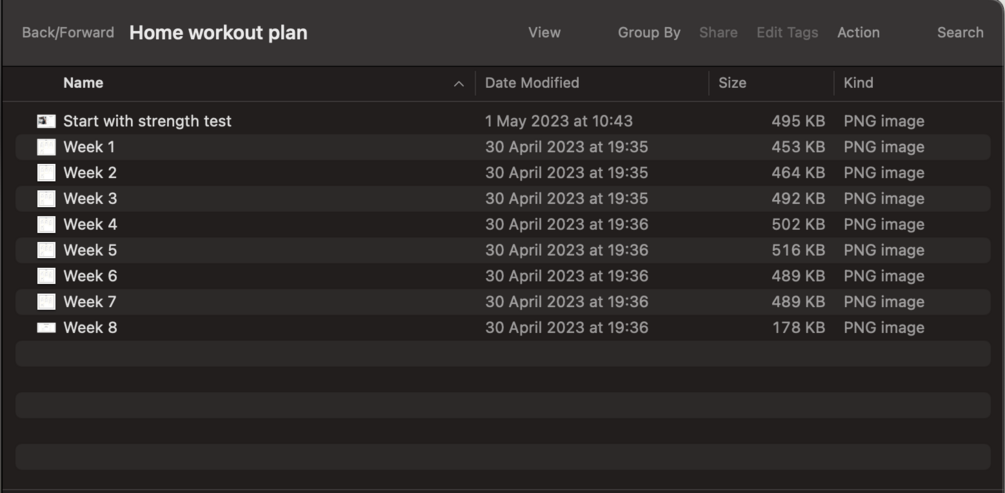The height and width of the screenshot is (493, 1005).
Task: Open the Group By dropdown
Action: tap(649, 33)
